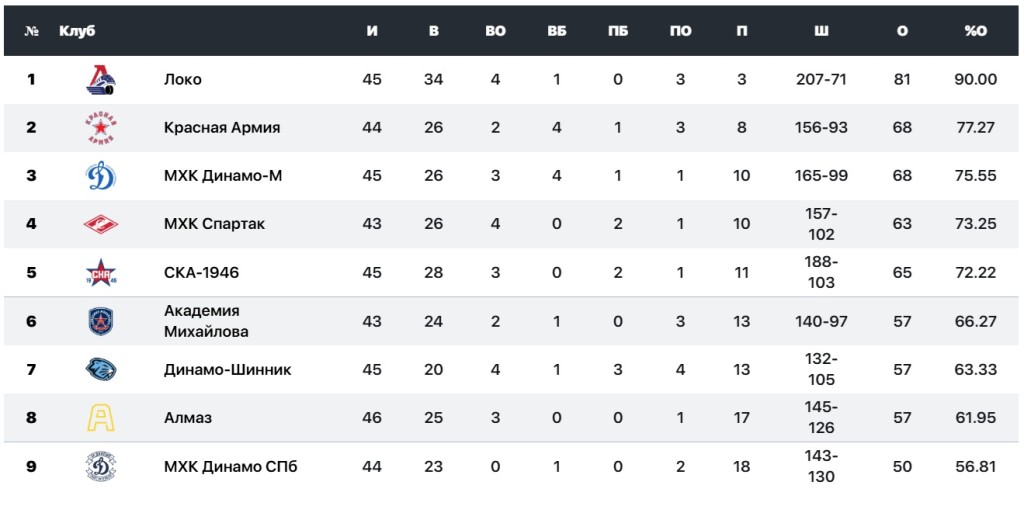
Task: Click the МХК Спартак diamond logo
Action: 102,224
